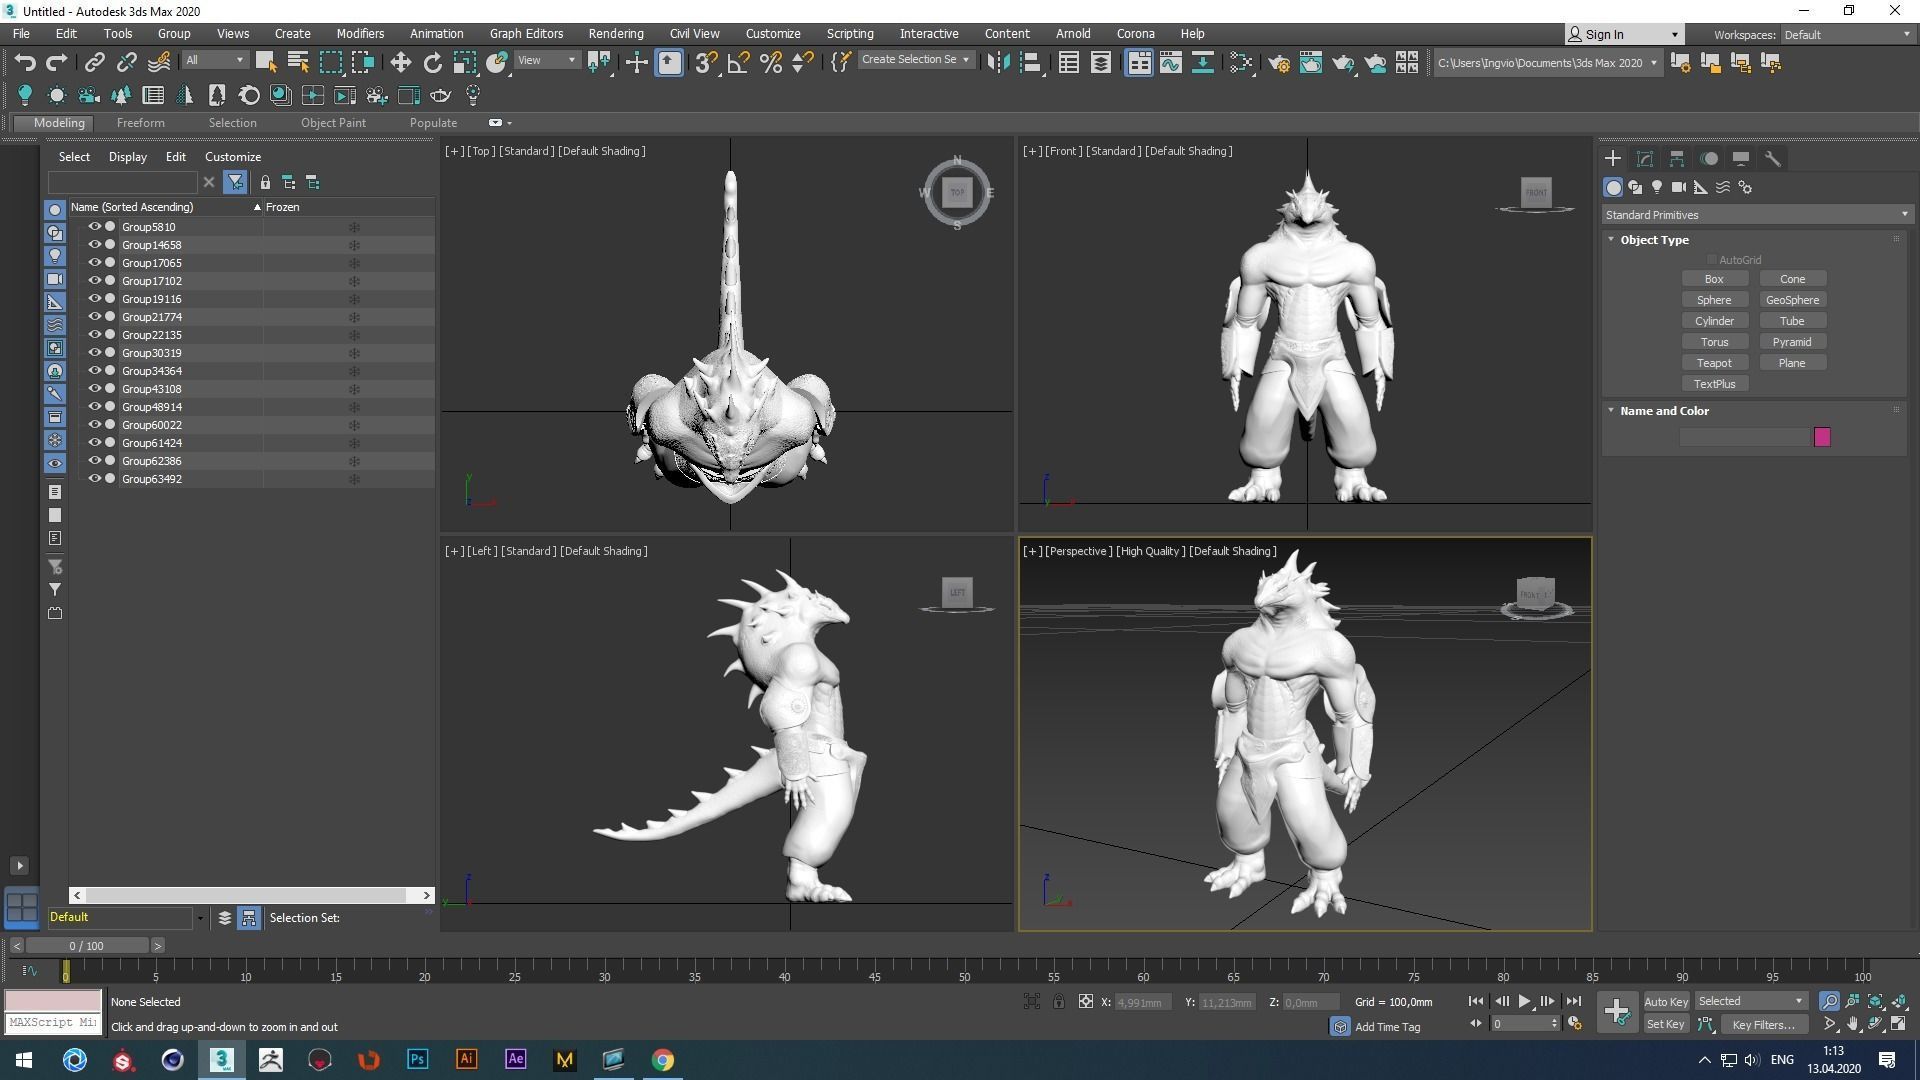This screenshot has height=1080, width=1920.
Task: Hide Group5810 using its eye icon
Action: click(94, 227)
